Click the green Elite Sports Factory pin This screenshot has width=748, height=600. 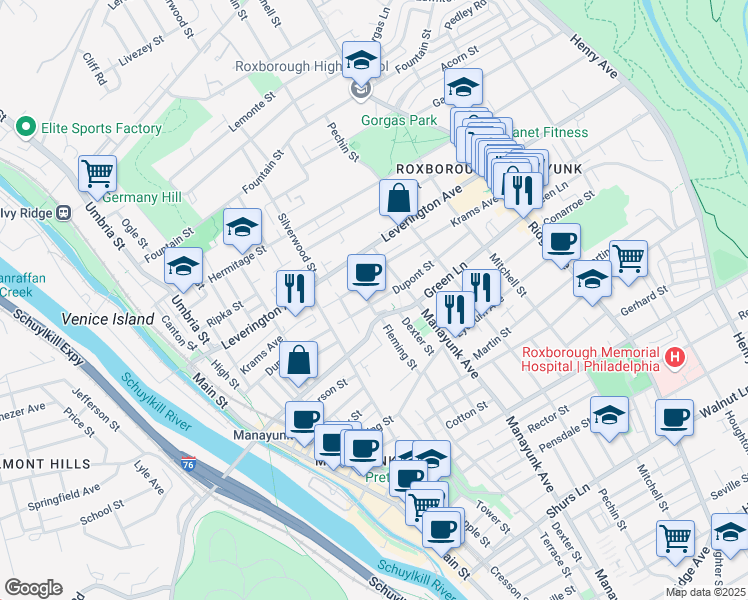(26, 127)
